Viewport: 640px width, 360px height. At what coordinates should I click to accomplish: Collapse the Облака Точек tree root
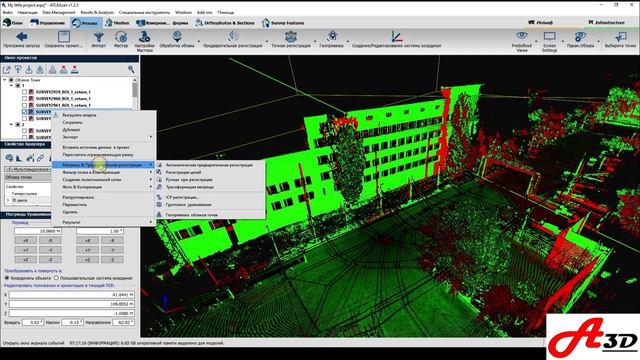click(x=4, y=80)
